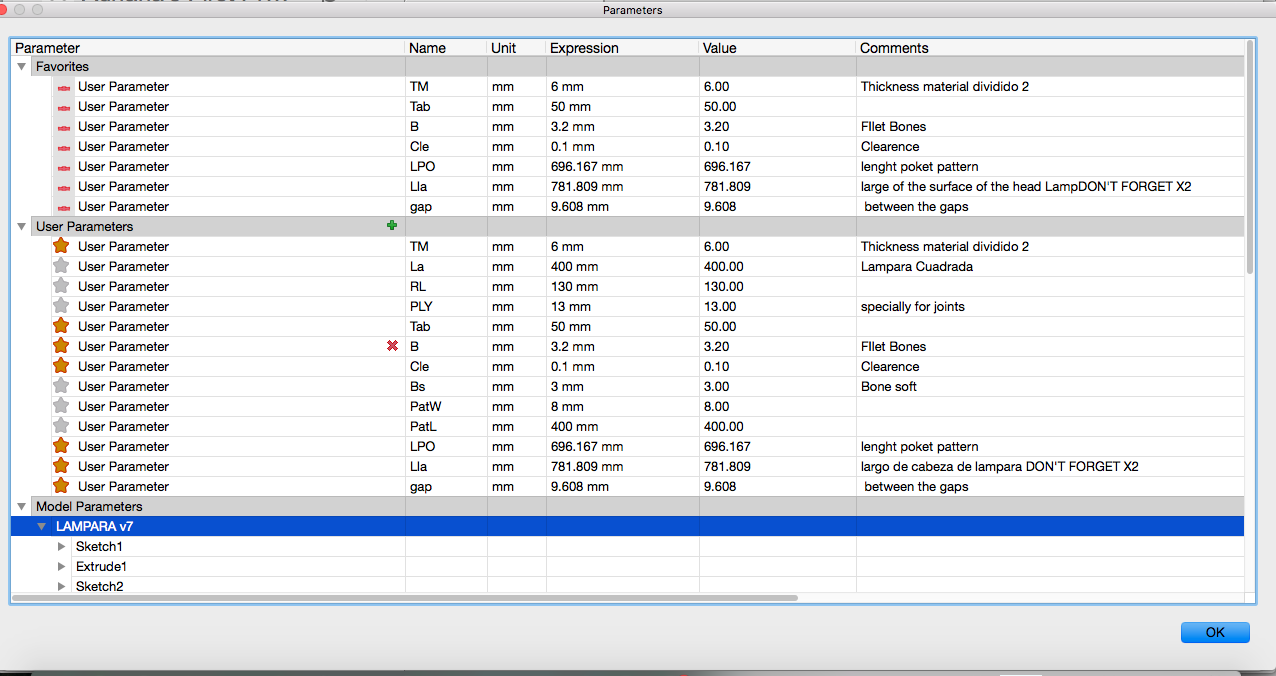The image size is (1276, 676).
Task: Expand the Sketch2 node
Action: click(62, 587)
